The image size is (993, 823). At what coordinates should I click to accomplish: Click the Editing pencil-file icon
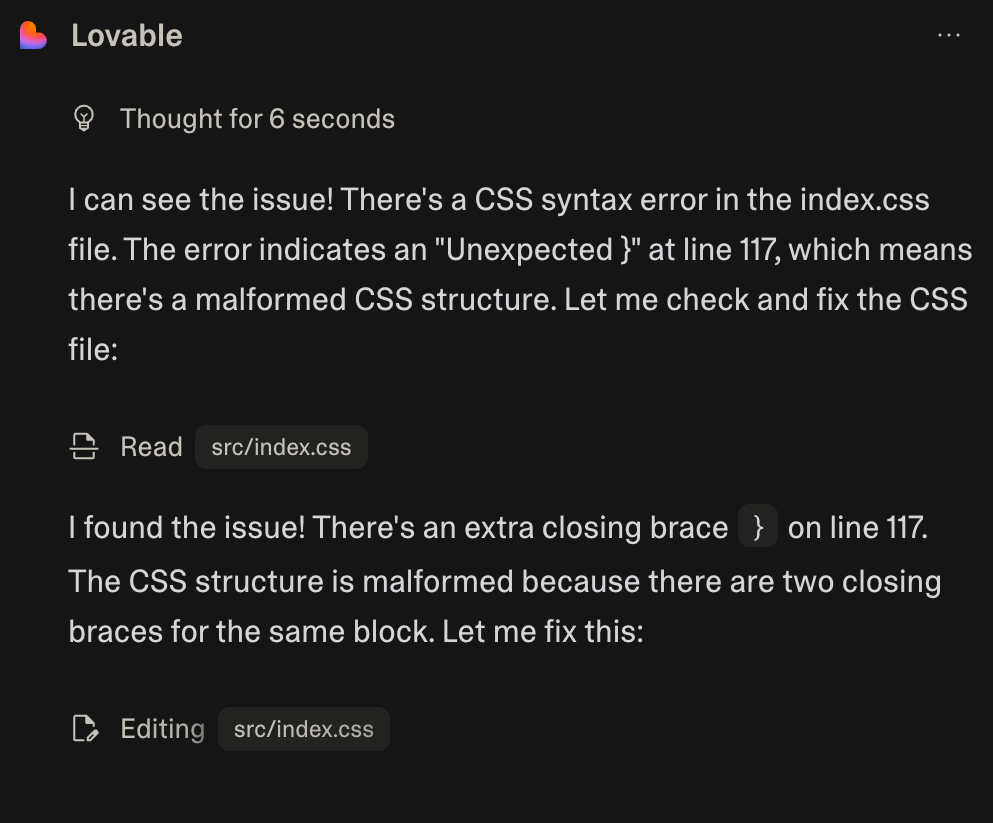click(85, 729)
